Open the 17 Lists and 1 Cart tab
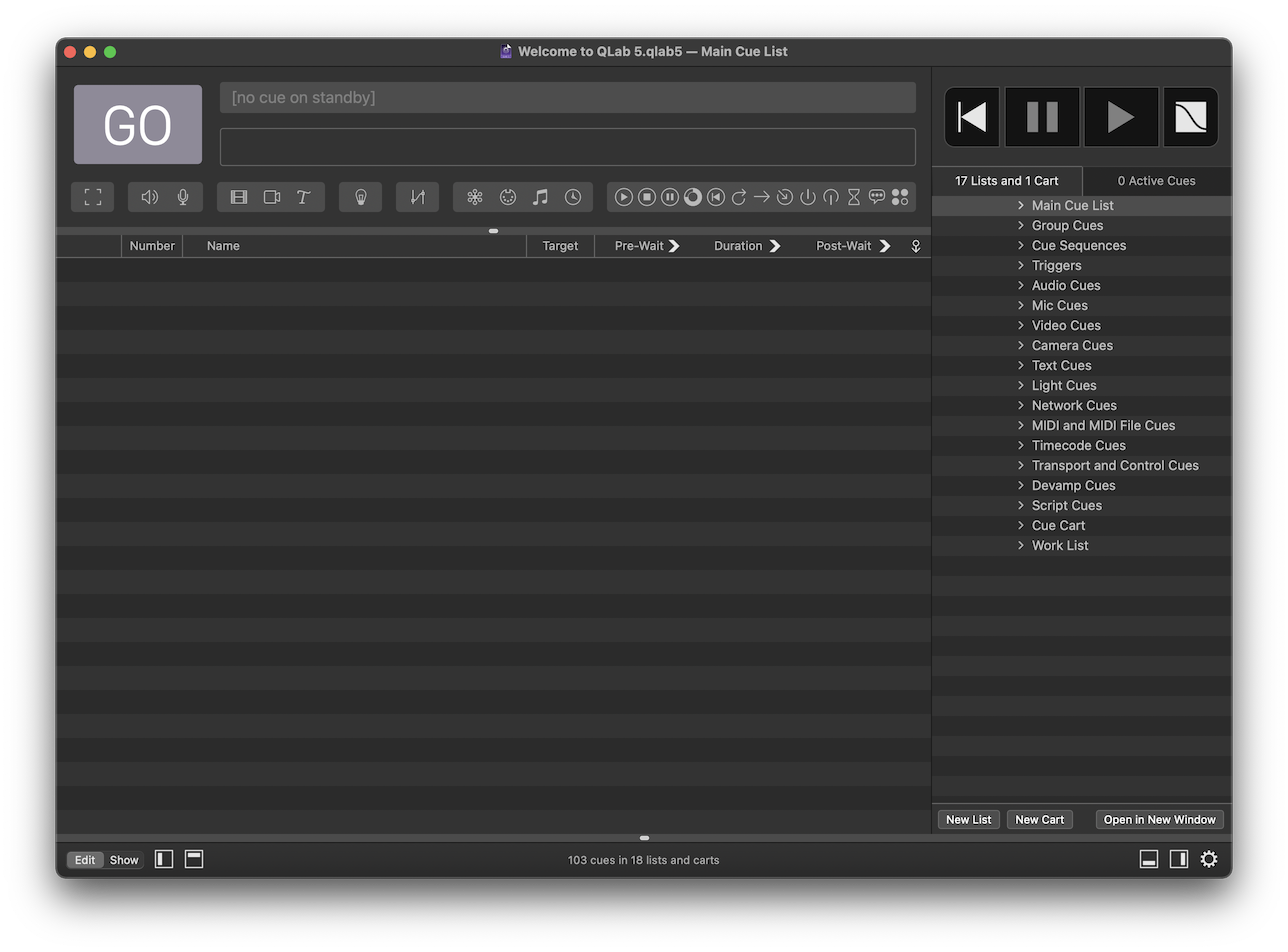 pos(1006,181)
